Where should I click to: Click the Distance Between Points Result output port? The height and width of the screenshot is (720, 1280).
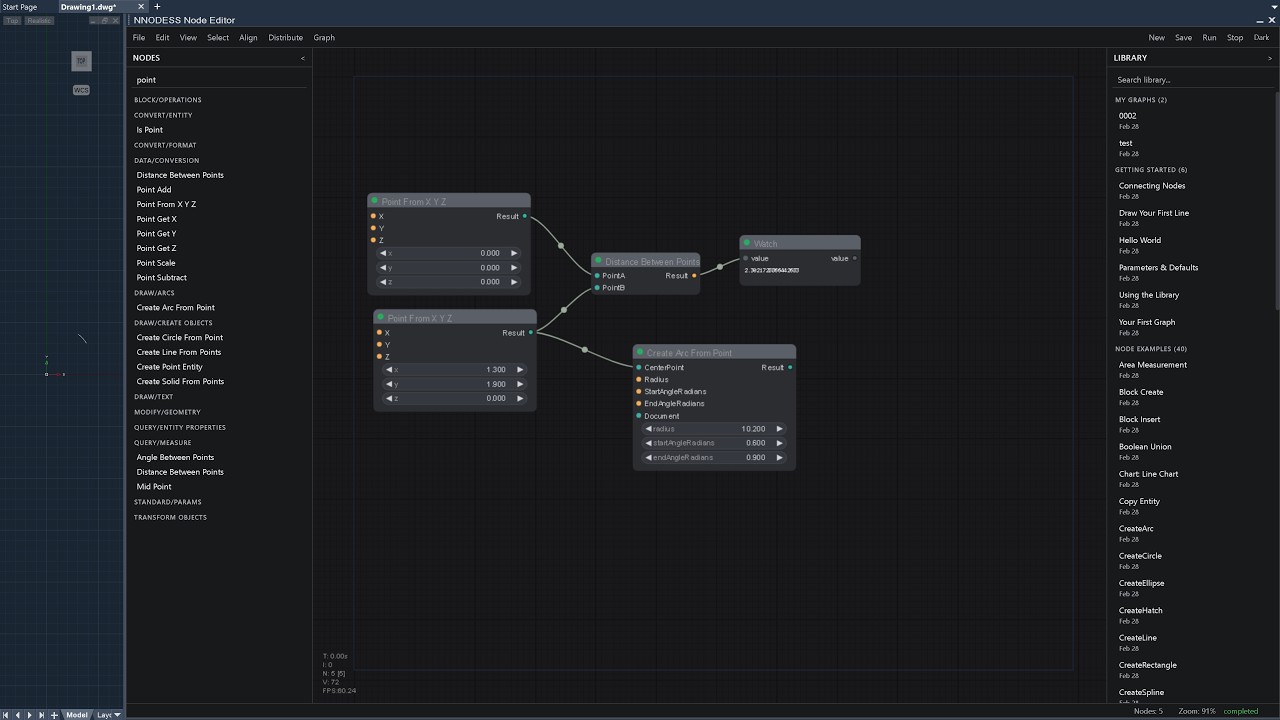(694, 276)
